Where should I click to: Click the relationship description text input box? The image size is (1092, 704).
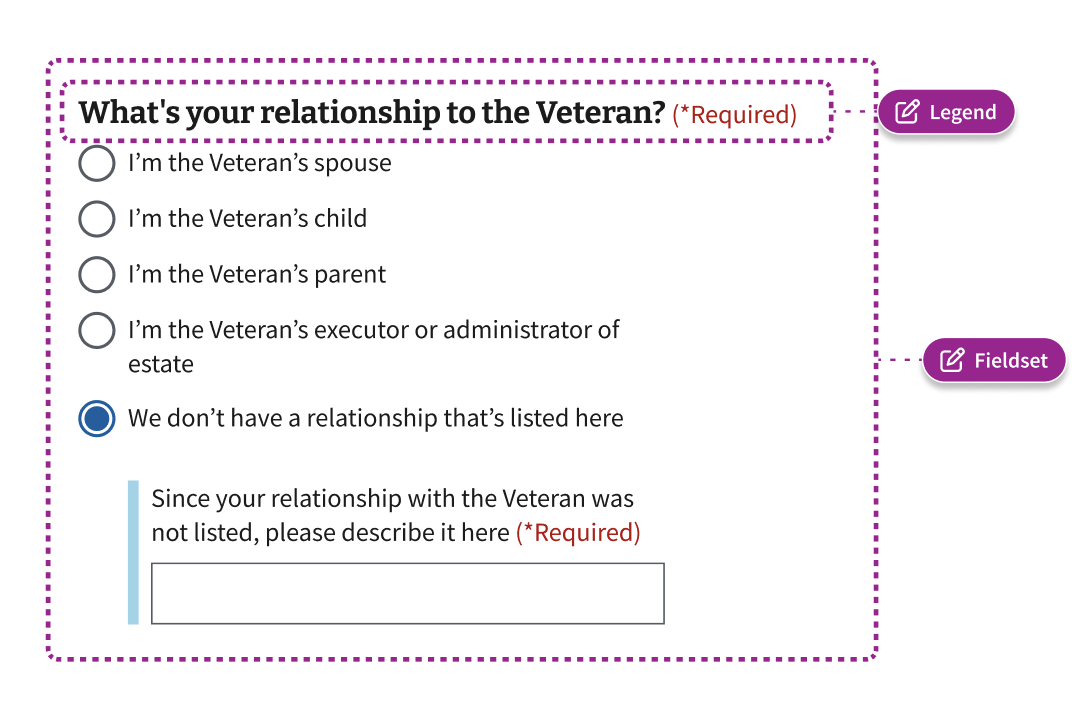click(x=407, y=593)
